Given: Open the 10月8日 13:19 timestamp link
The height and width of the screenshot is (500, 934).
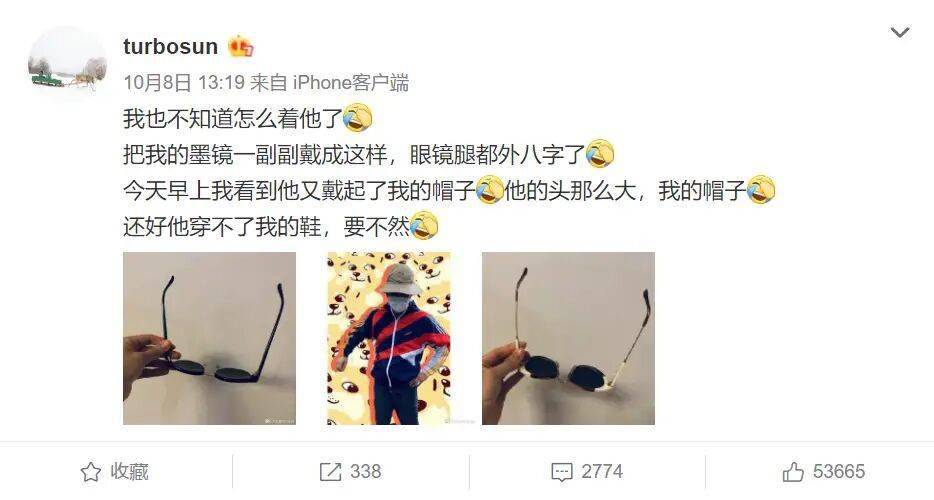Looking at the screenshot, I should [x=183, y=82].
